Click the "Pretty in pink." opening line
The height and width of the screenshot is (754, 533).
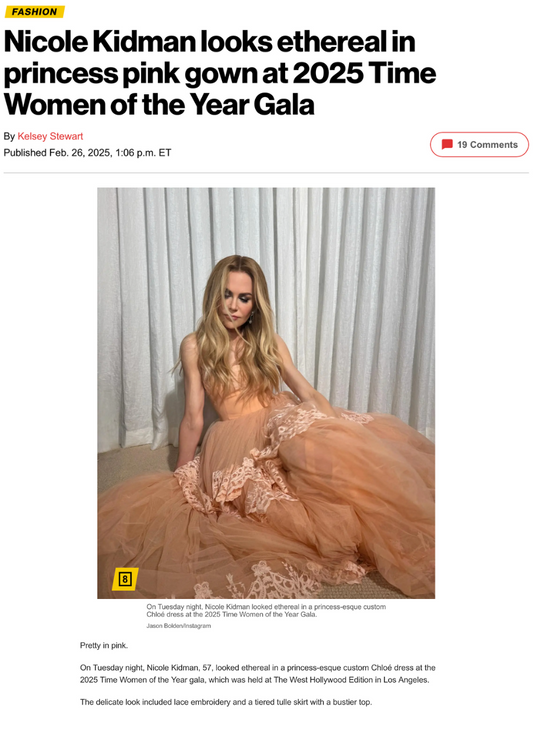(x=104, y=645)
